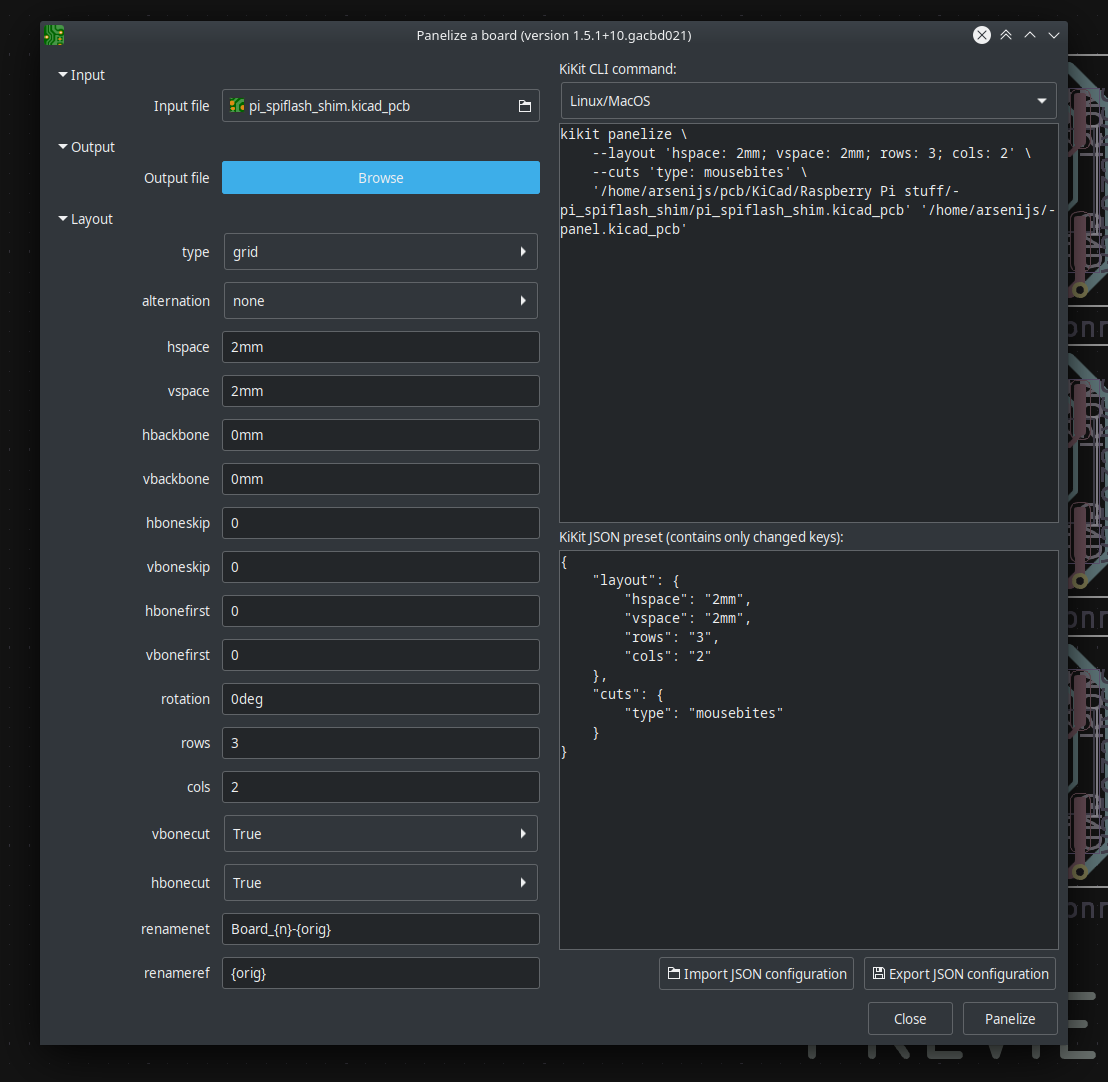Collapse the Input section
The height and width of the screenshot is (1082, 1108).
tap(64, 75)
